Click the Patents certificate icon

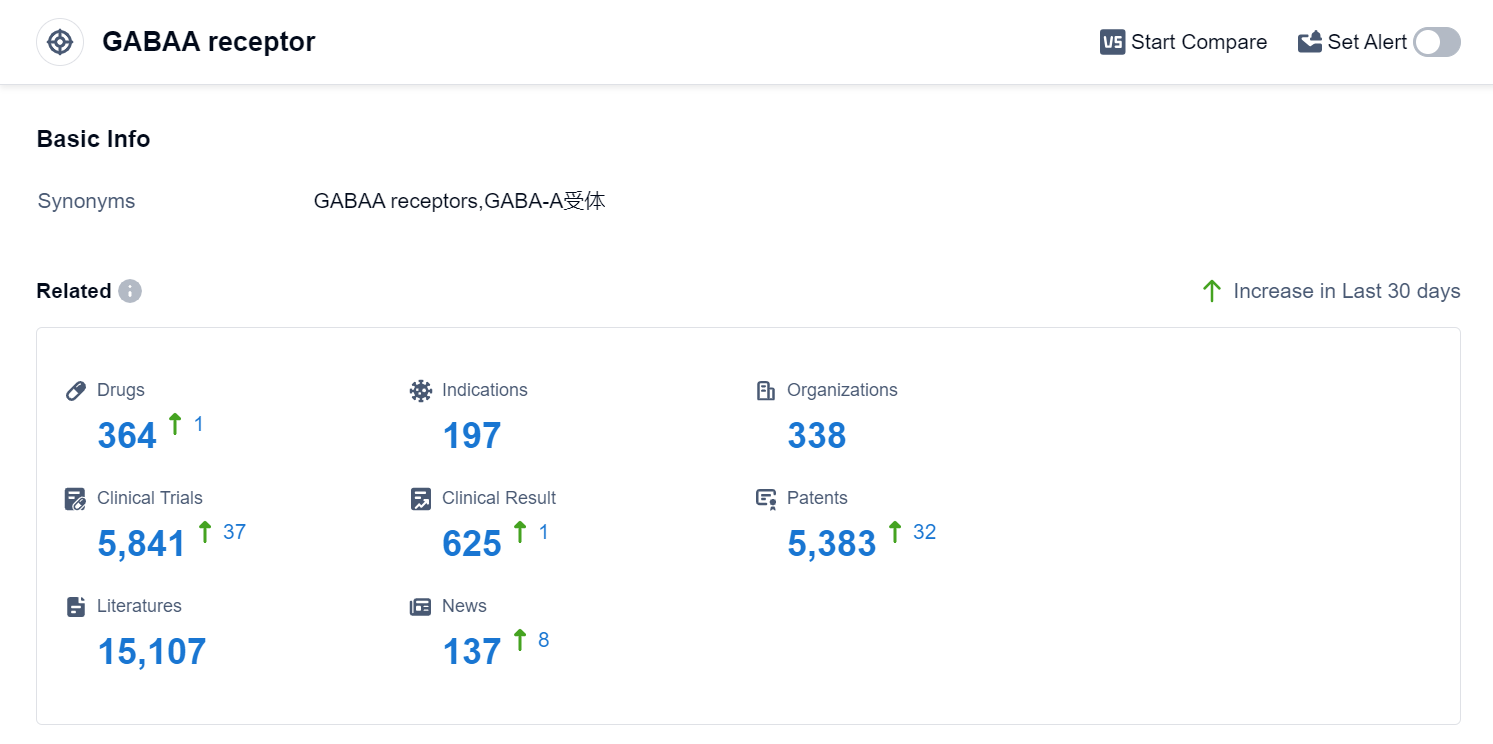766,499
